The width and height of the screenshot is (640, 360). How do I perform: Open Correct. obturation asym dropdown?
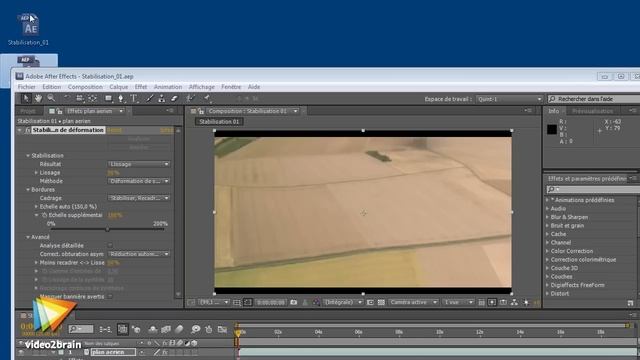[139, 254]
